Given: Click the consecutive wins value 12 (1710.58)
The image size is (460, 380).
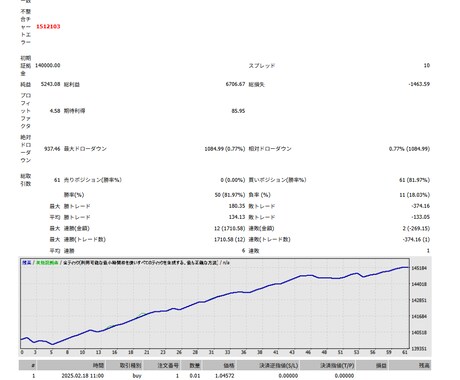Looking at the screenshot, I should pos(230,228).
